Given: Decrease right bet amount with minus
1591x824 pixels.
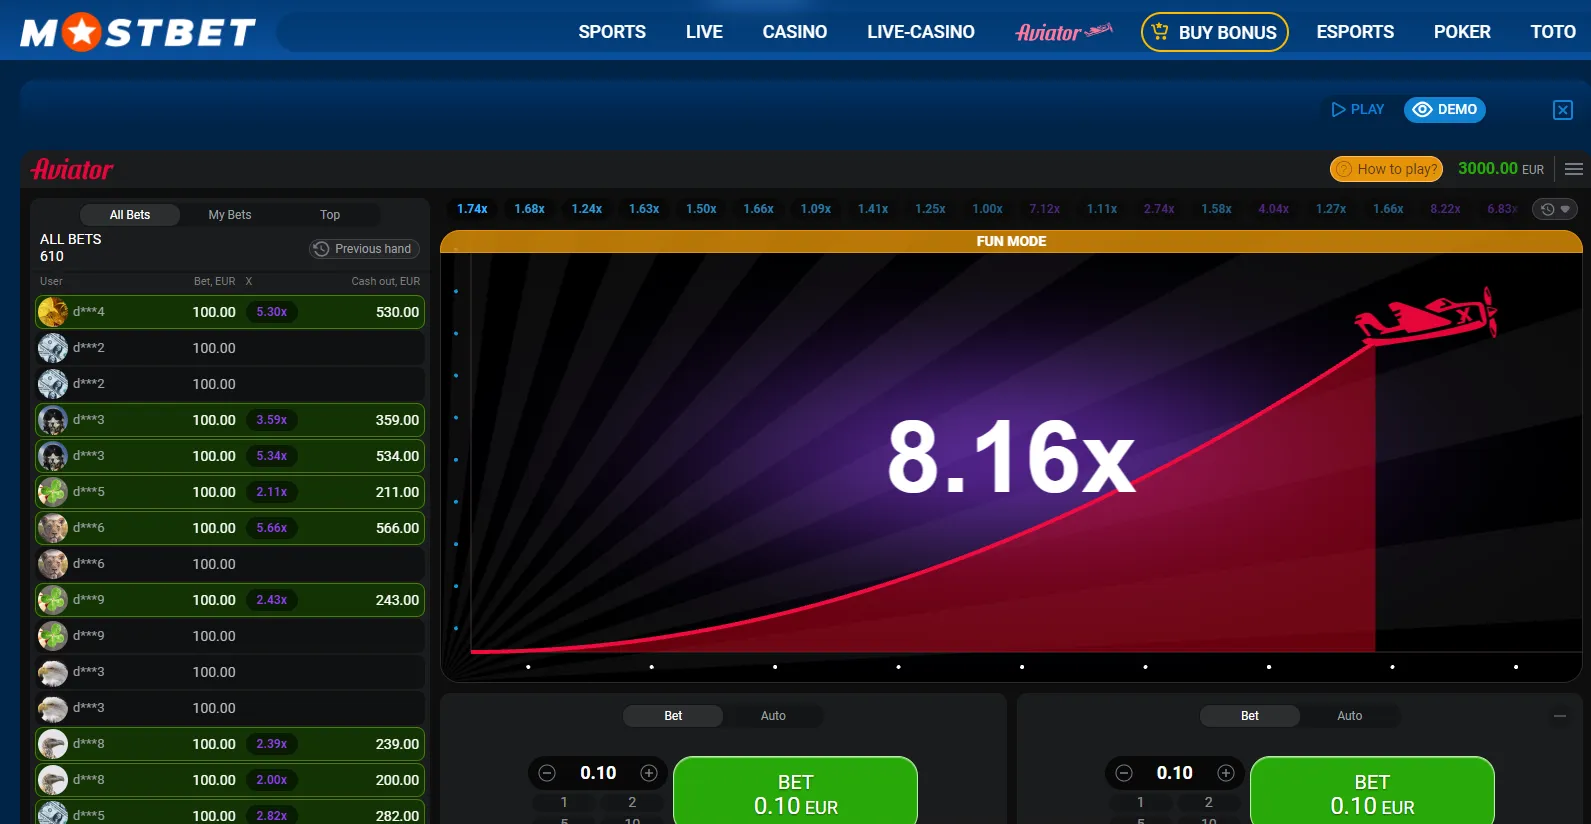Looking at the screenshot, I should click(1124, 773).
